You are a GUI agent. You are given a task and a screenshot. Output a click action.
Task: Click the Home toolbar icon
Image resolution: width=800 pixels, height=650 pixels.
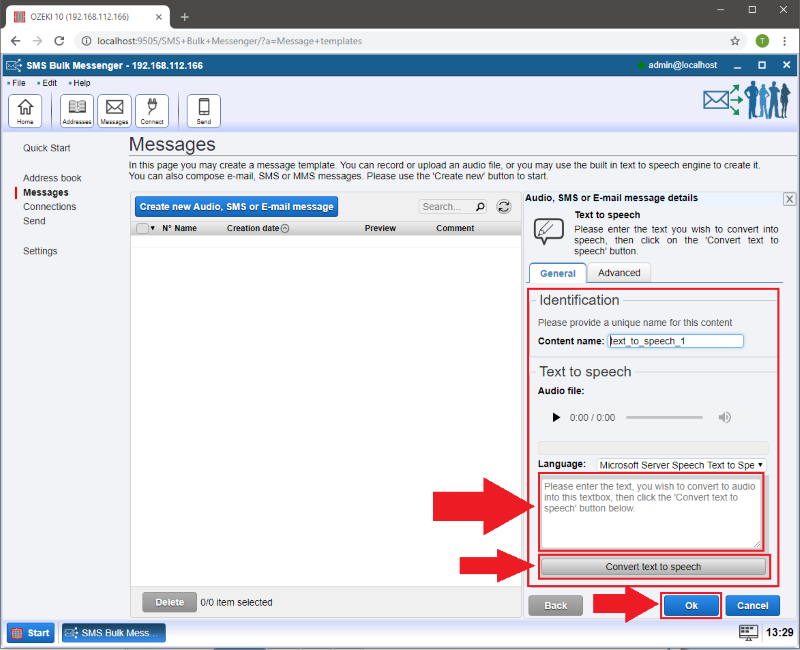[25, 110]
